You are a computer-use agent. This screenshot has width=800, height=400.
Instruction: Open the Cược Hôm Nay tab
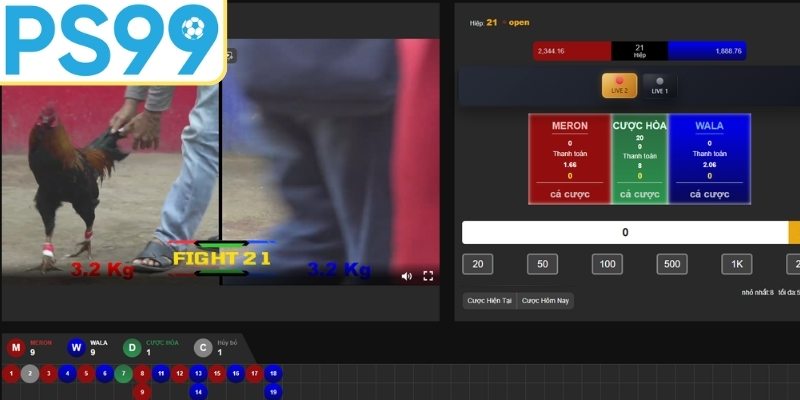coord(546,301)
